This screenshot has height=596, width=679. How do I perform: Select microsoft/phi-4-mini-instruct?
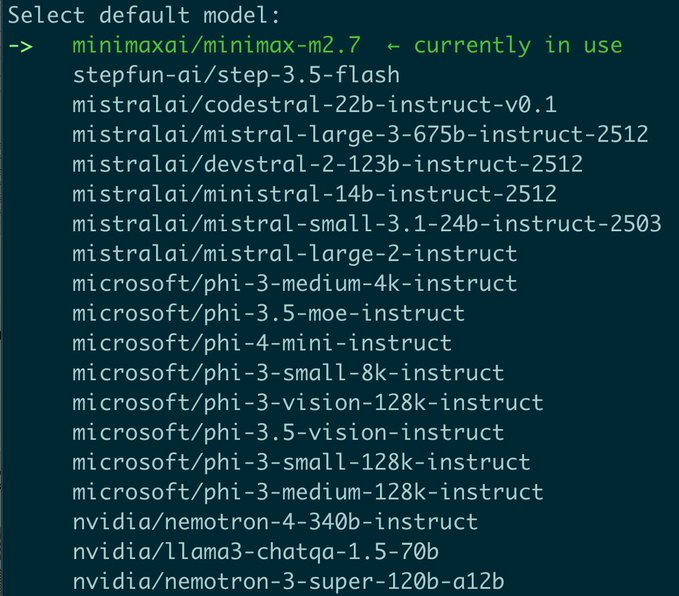click(x=262, y=343)
